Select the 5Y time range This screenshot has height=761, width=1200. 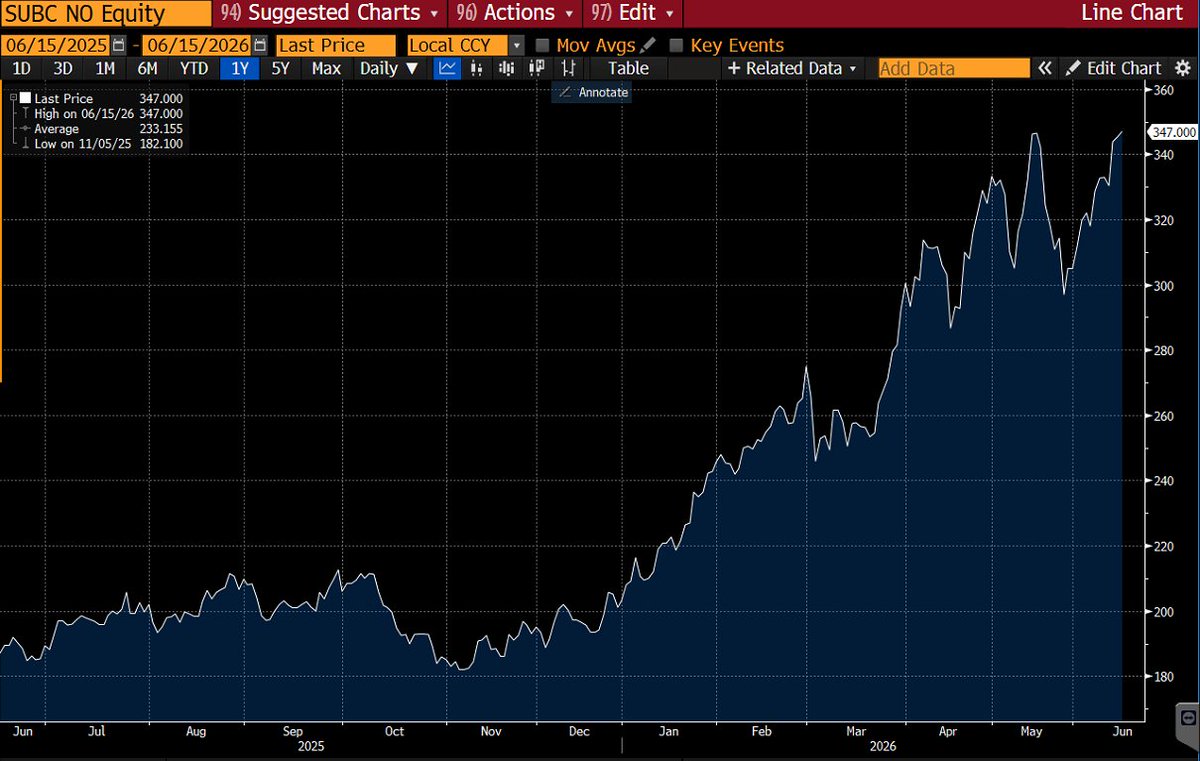coord(281,68)
